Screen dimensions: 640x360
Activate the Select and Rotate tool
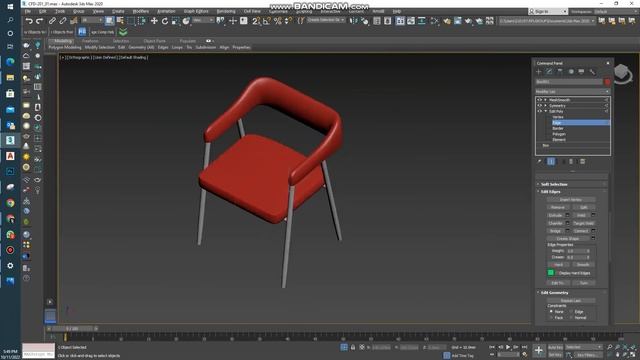(x=164, y=21)
